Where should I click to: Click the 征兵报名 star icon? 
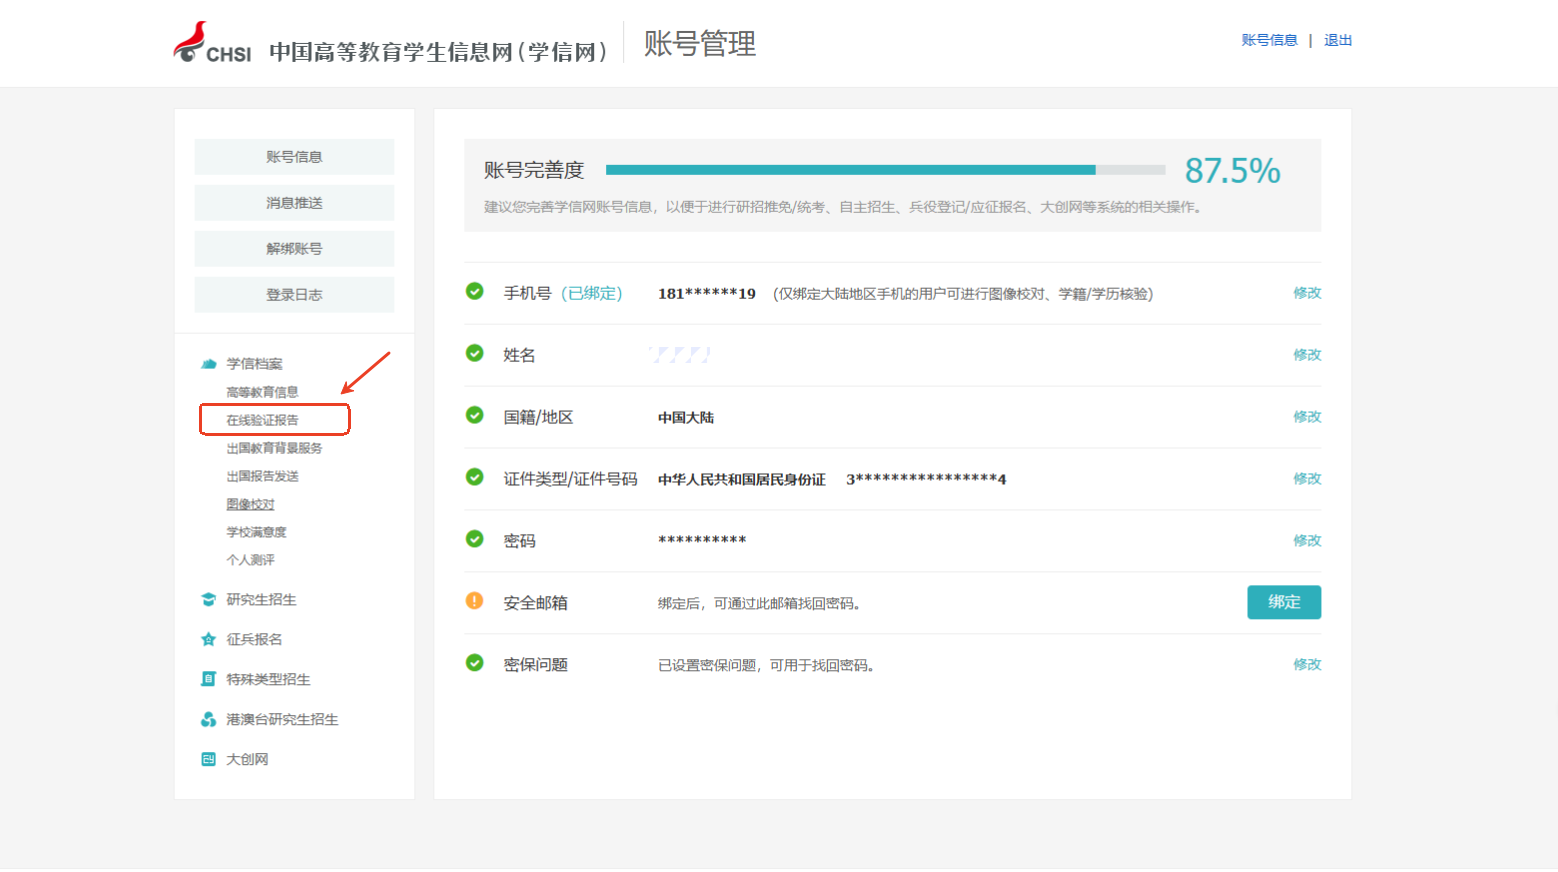(208, 640)
